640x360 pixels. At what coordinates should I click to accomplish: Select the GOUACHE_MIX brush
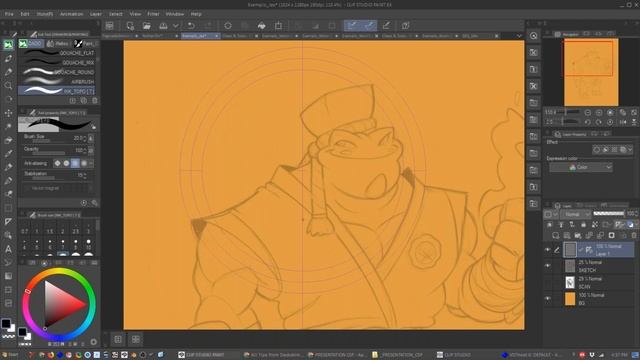58,62
